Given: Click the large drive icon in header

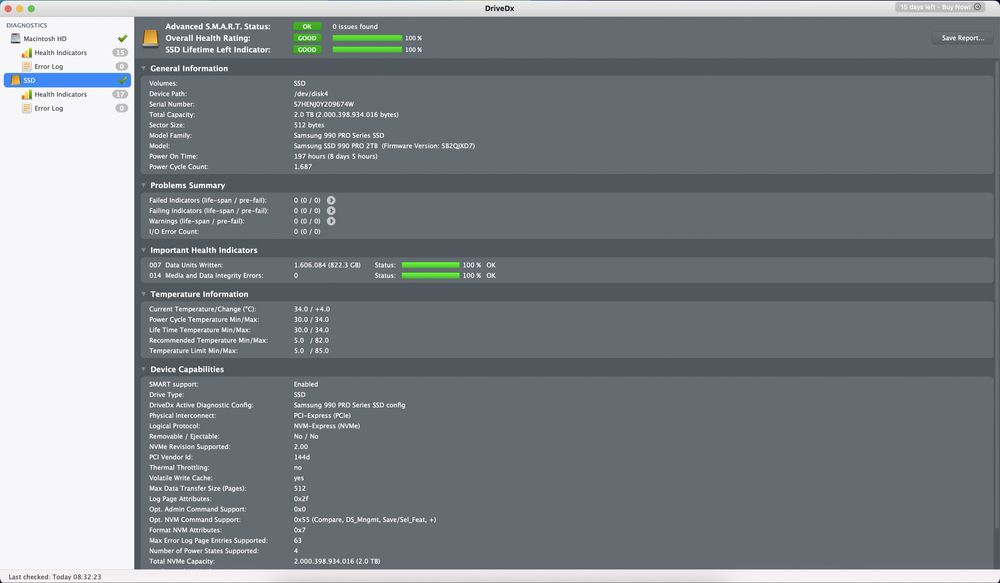Looking at the screenshot, I should (150, 38).
